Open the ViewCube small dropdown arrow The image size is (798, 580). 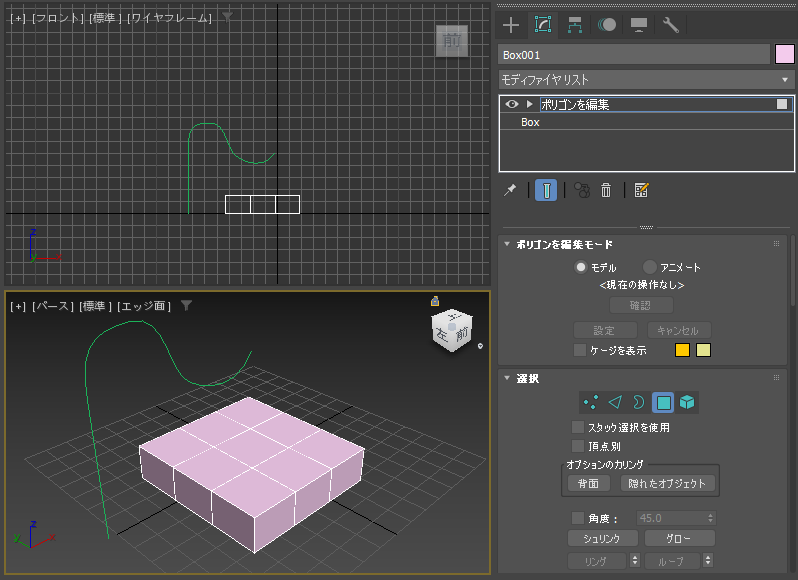click(480, 346)
